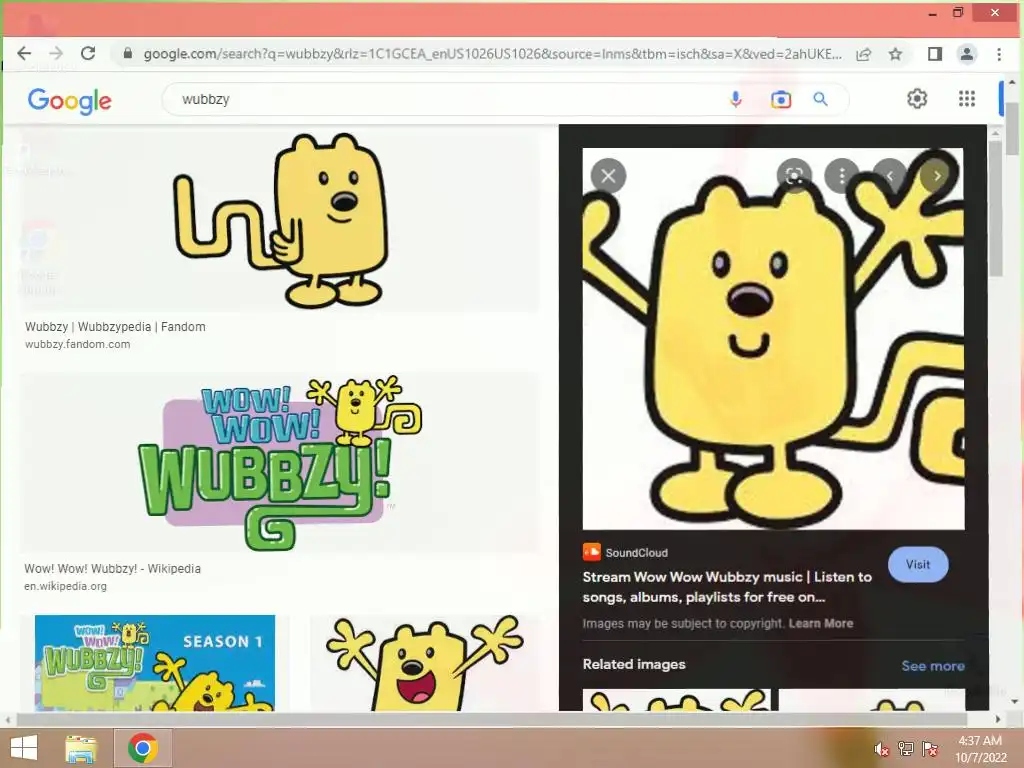Reload the current page

[88, 54]
